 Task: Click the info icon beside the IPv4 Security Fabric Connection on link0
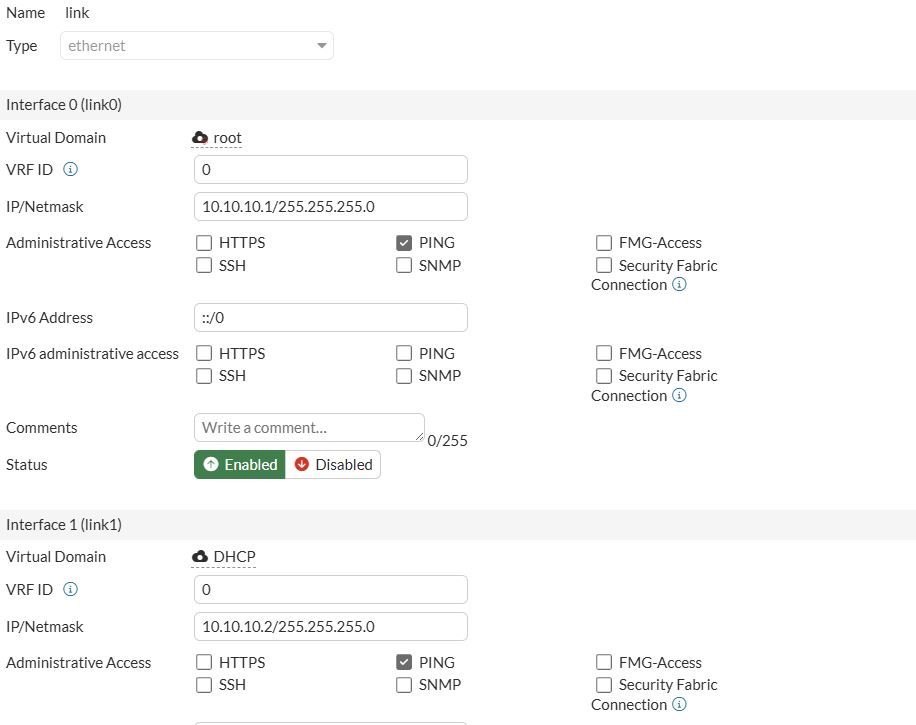(679, 285)
